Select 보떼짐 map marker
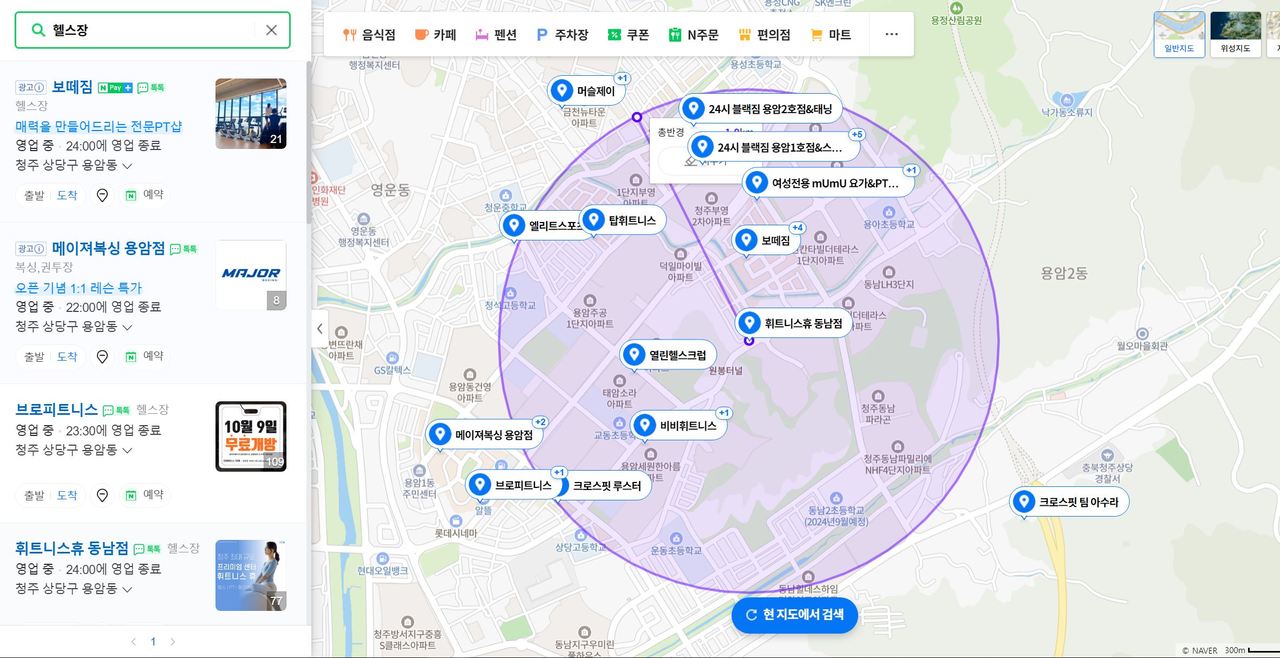Viewport: 1280px width, 658px height. pyautogui.click(x=765, y=241)
